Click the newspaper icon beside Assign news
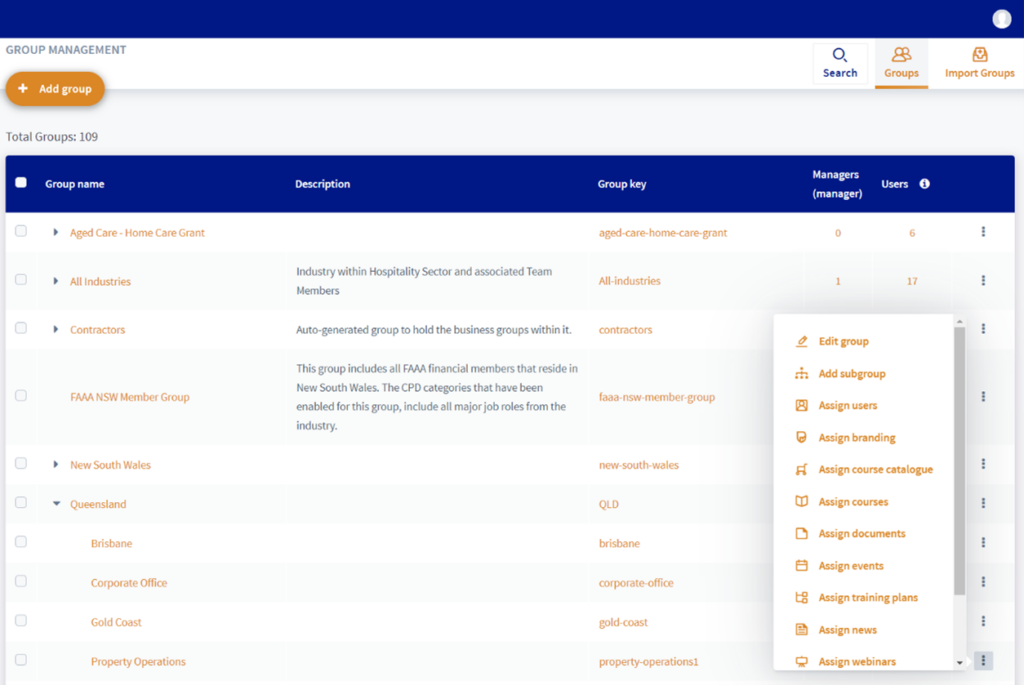This screenshot has height=685, width=1024. pyautogui.click(x=801, y=629)
